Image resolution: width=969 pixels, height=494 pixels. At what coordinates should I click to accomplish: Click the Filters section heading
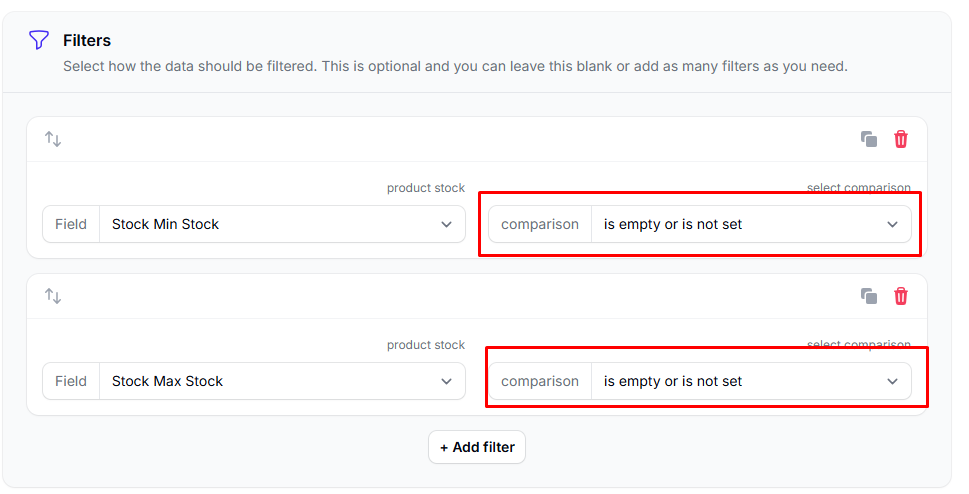click(87, 40)
